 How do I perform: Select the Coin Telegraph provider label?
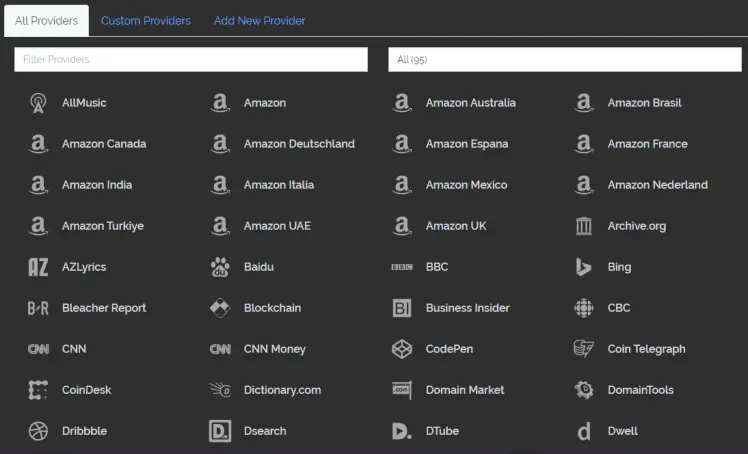(x=646, y=349)
